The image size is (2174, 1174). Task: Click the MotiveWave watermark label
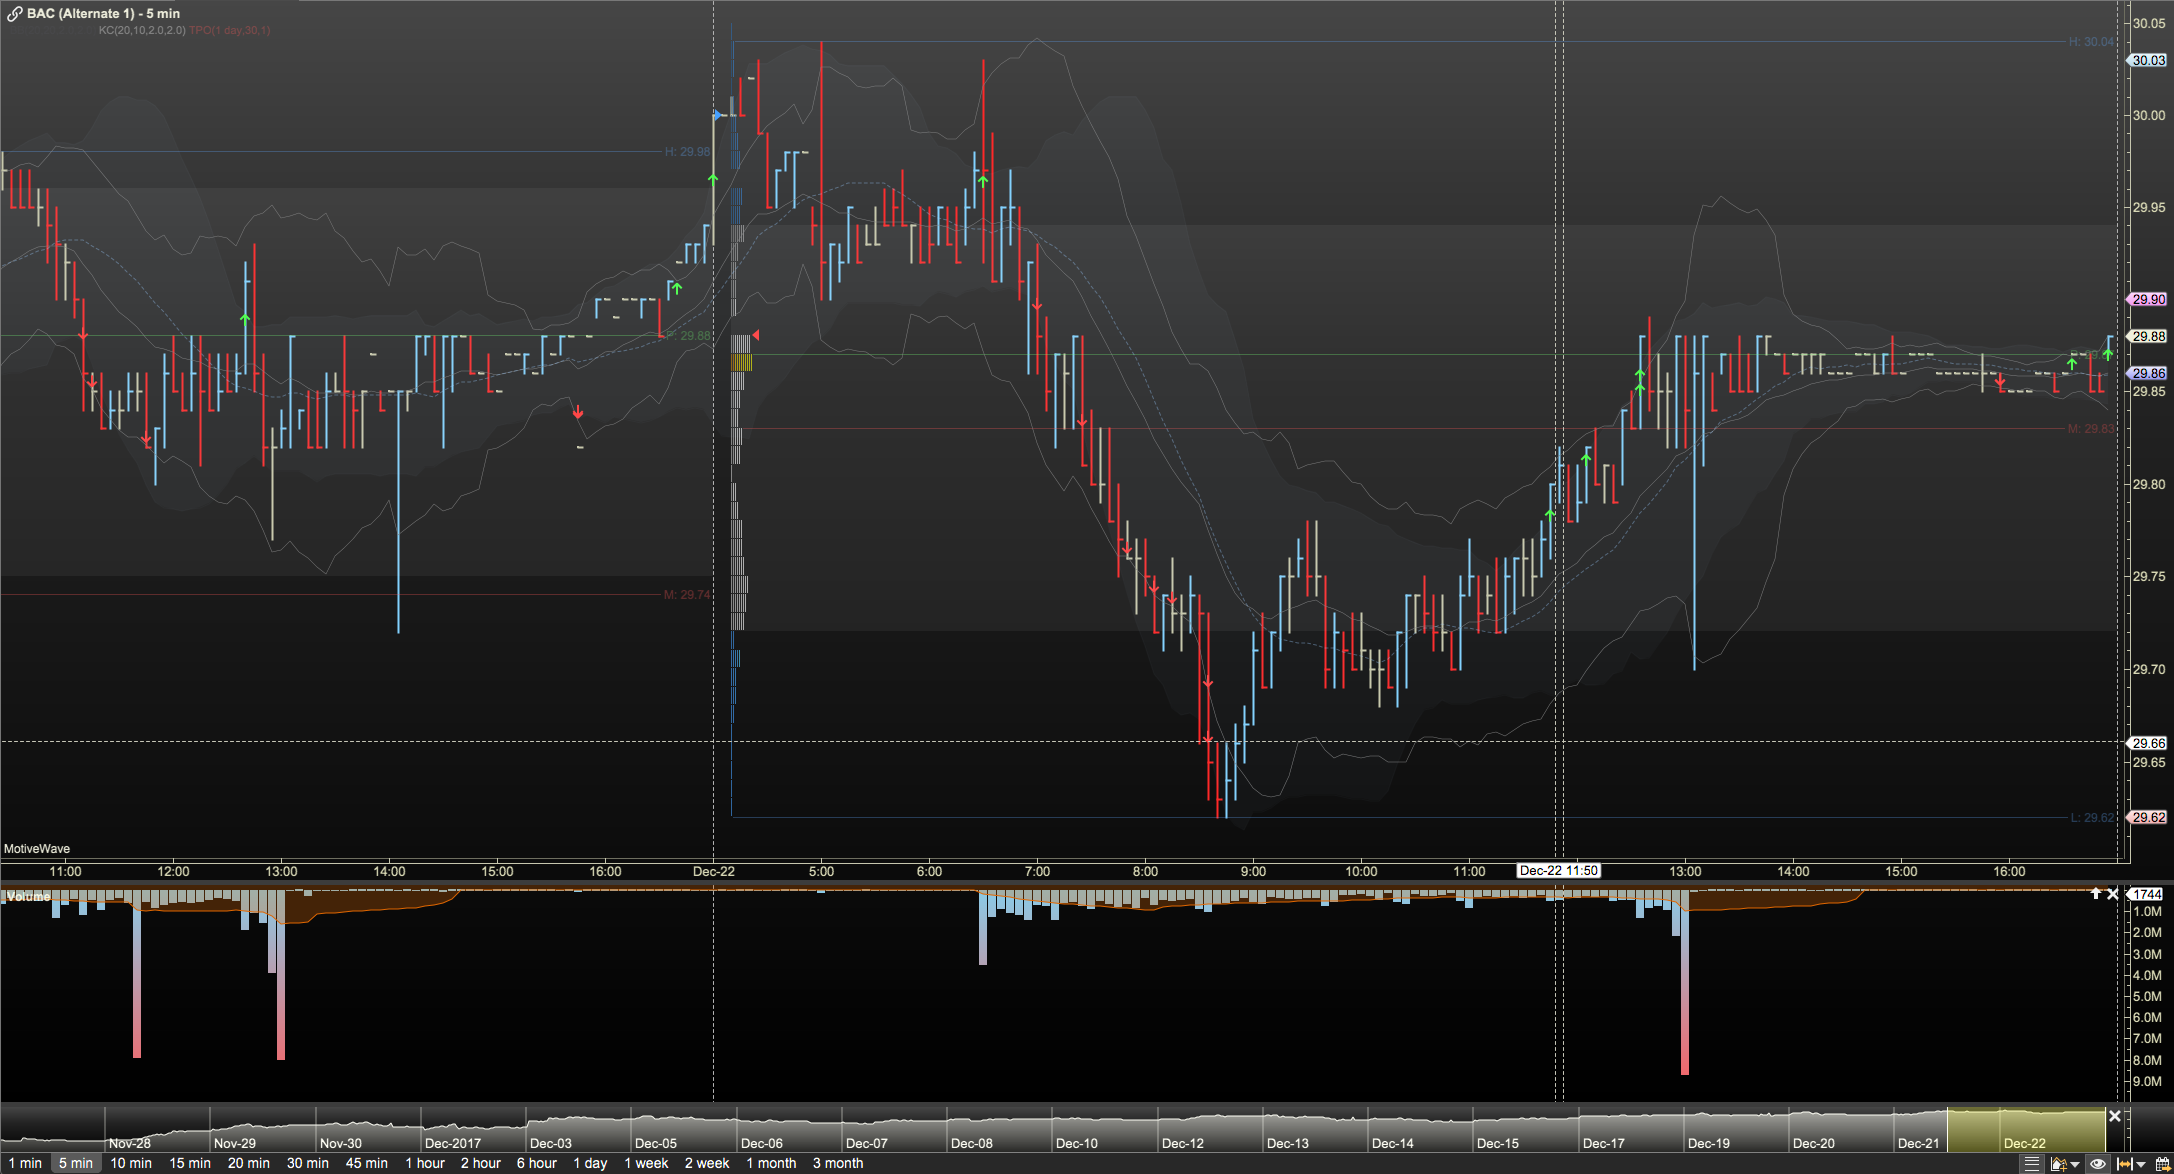37,849
